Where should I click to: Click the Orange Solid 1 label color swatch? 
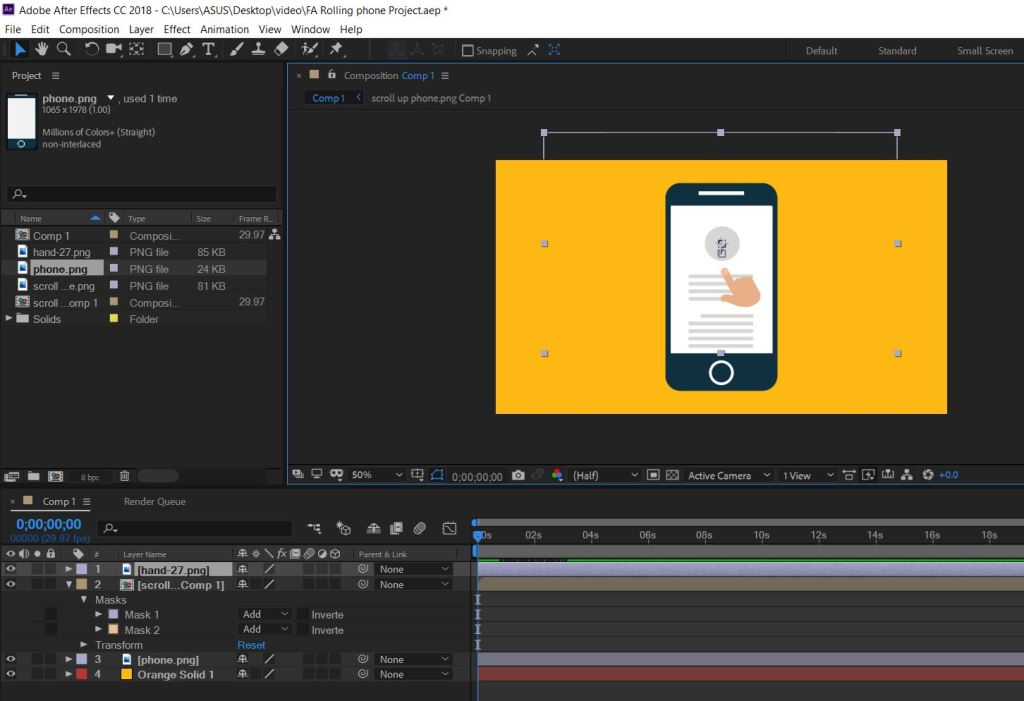coord(81,674)
